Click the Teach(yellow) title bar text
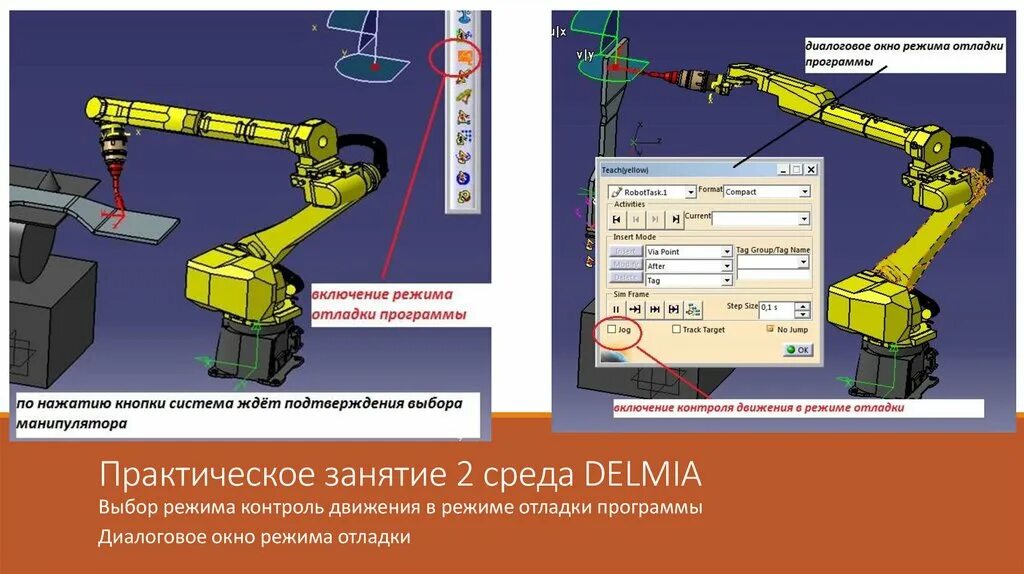The image size is (1024, 574). tap(624, 170)
